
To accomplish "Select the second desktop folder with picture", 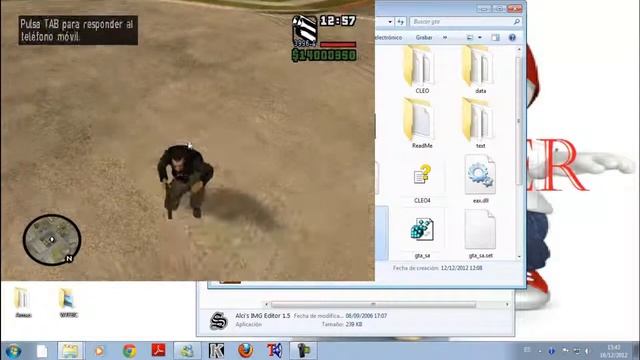I will [x=68, y=302].
